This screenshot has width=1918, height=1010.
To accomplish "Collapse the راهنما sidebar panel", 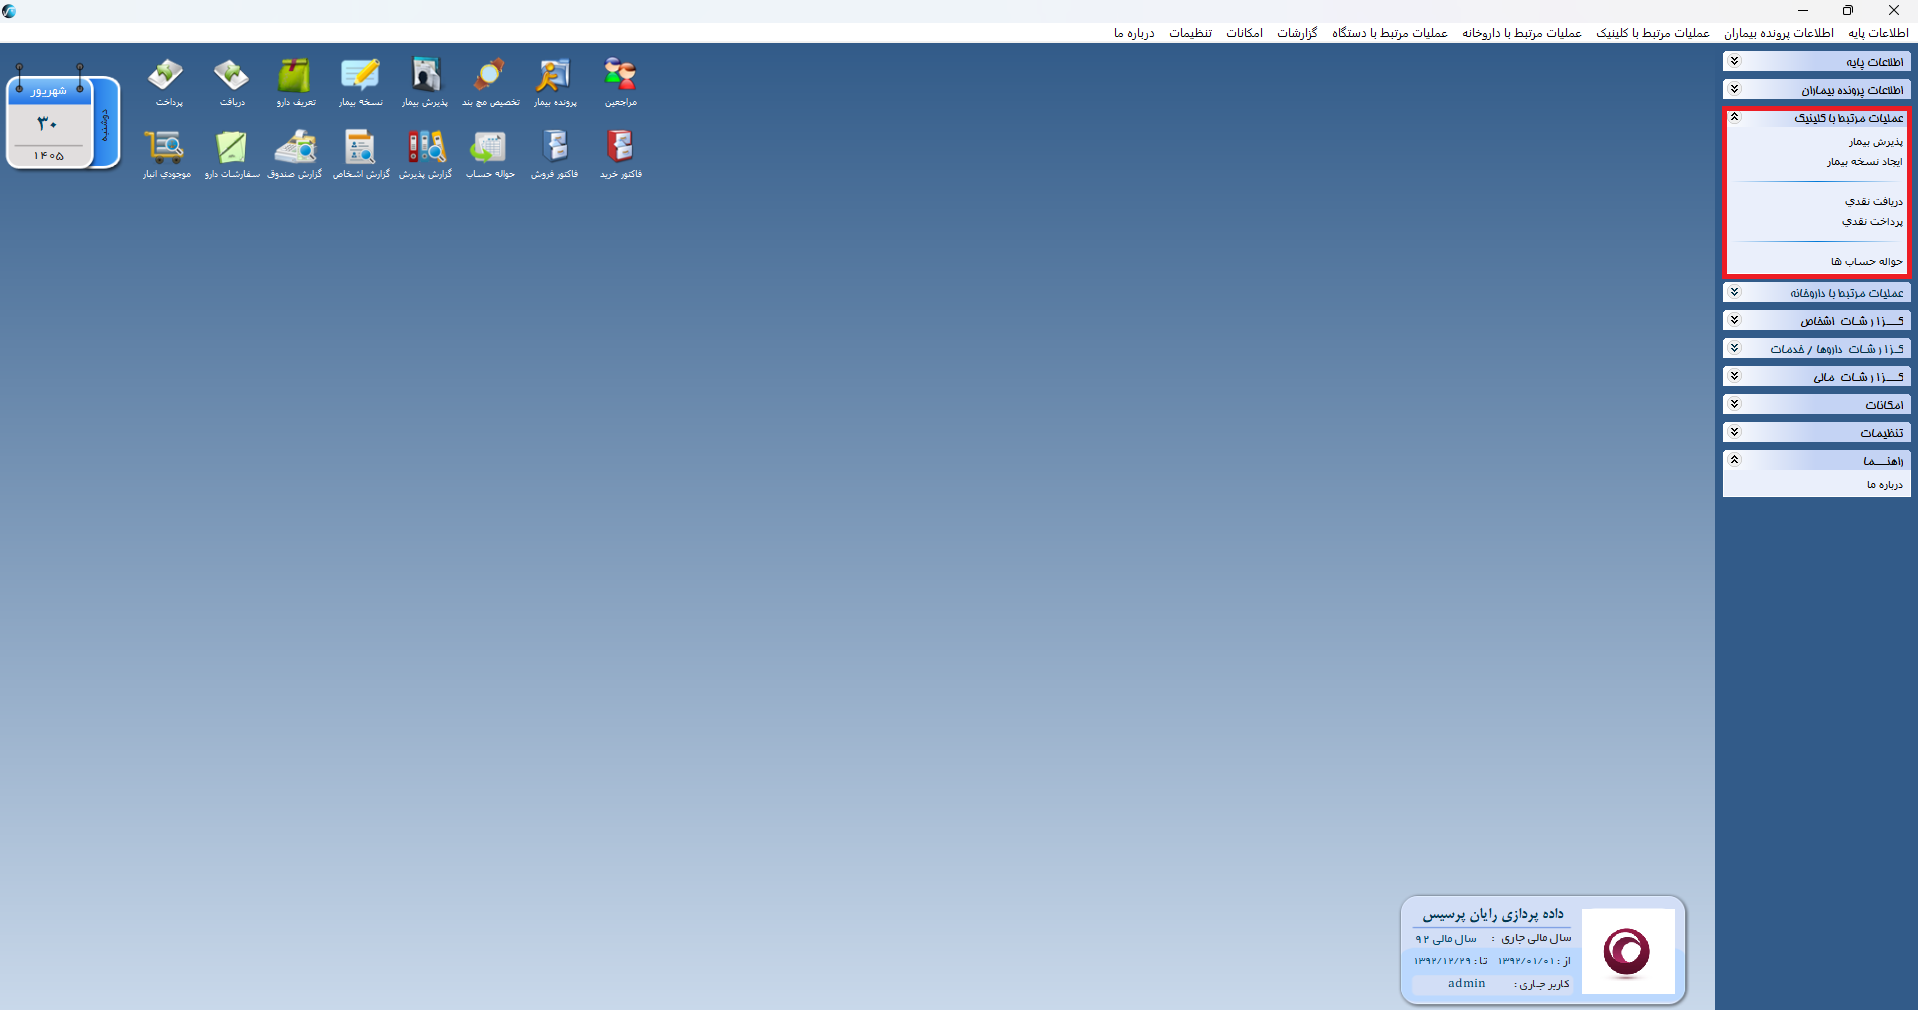I will click(x=1816, y=461).
